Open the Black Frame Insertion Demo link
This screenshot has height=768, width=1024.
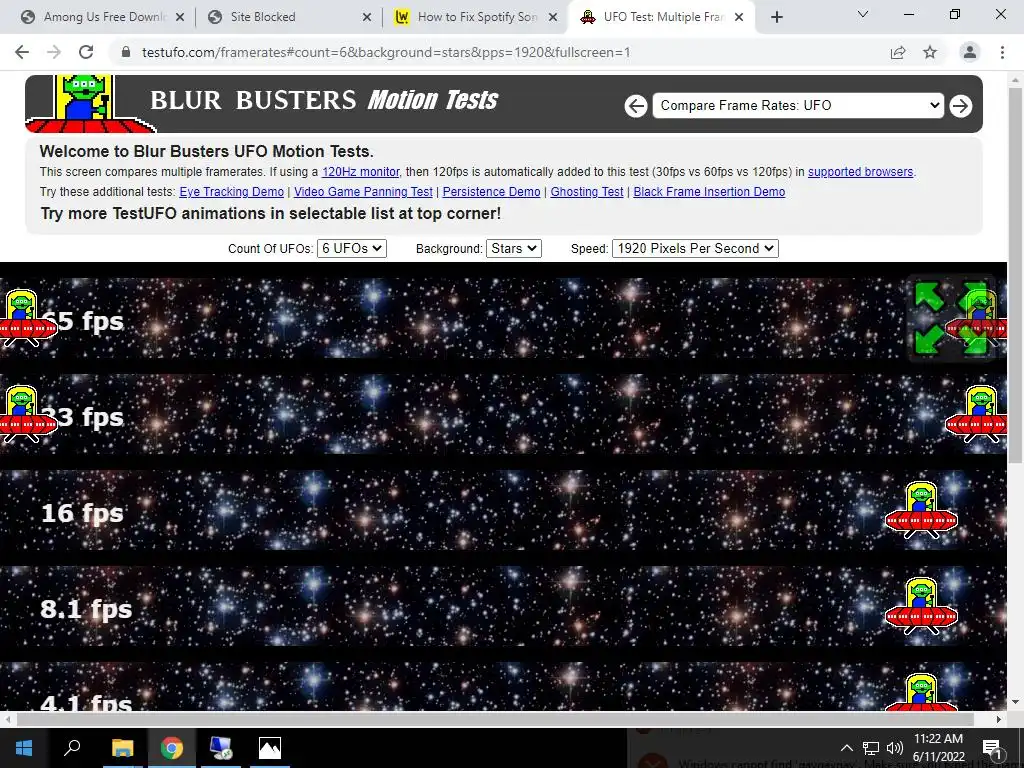(709, 191)
